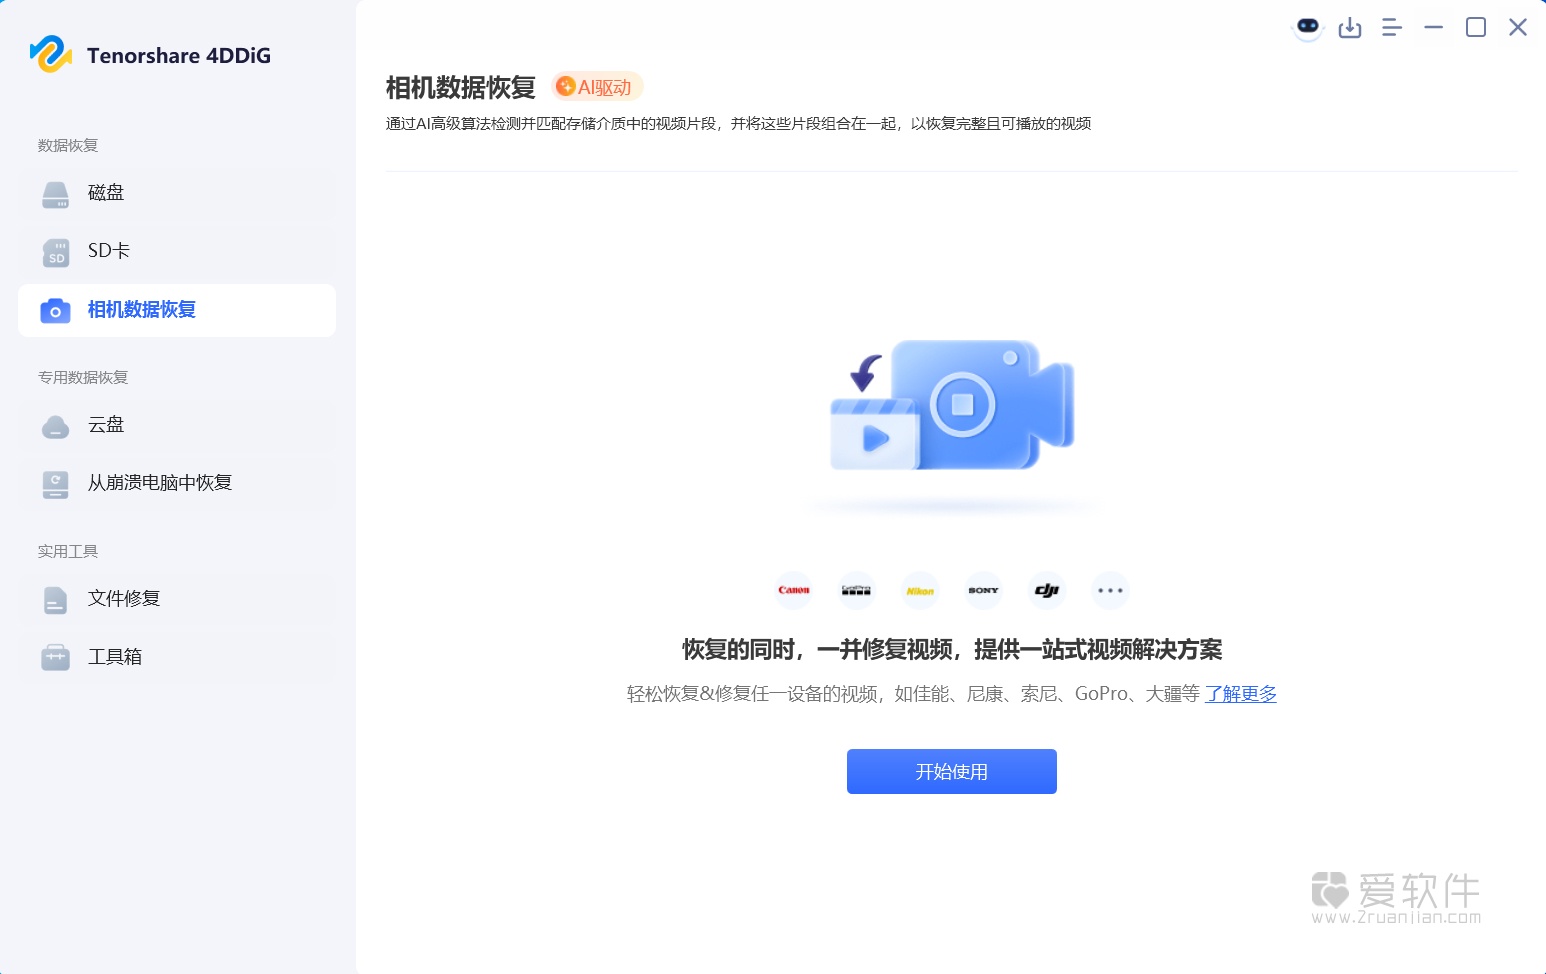Select the Nikon brand logo
Image resolution: width=1546 pixels, height=974 pixels.
coord(920,590)
